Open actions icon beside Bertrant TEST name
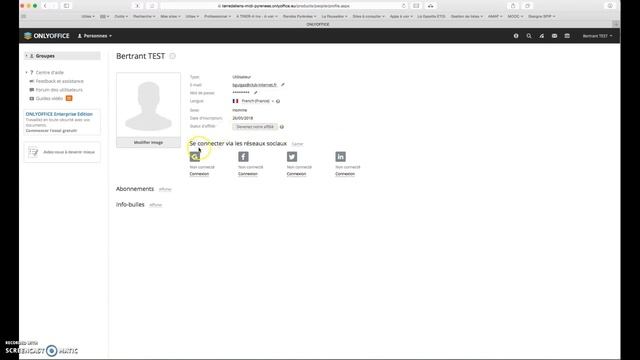This screenshot has height=360, width=640. pos(173,56)
